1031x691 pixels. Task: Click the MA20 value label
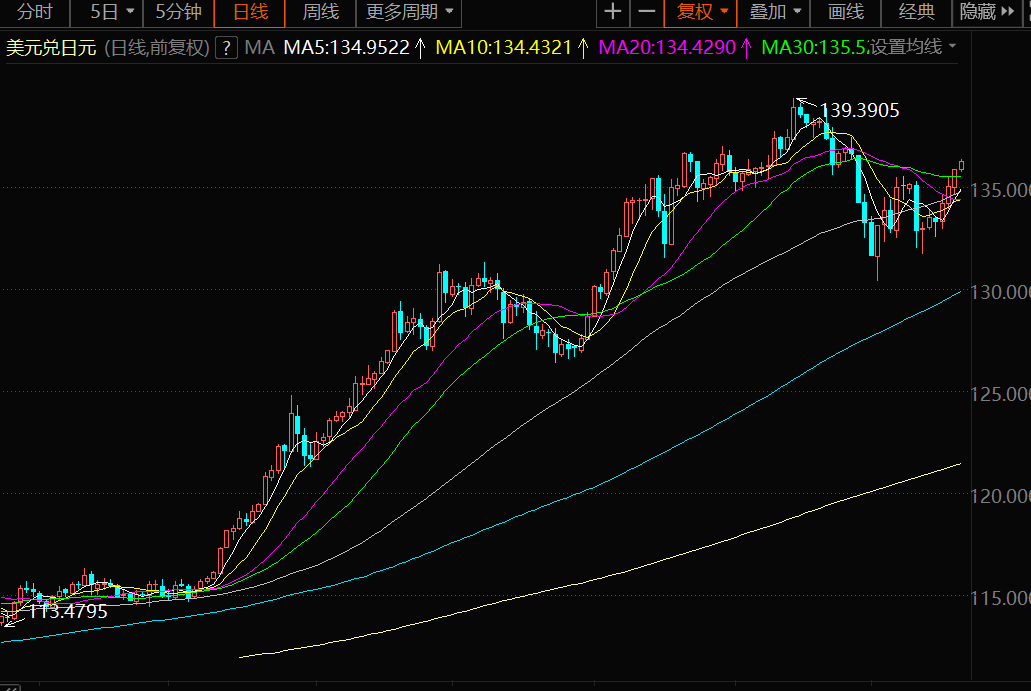[675, 47]
